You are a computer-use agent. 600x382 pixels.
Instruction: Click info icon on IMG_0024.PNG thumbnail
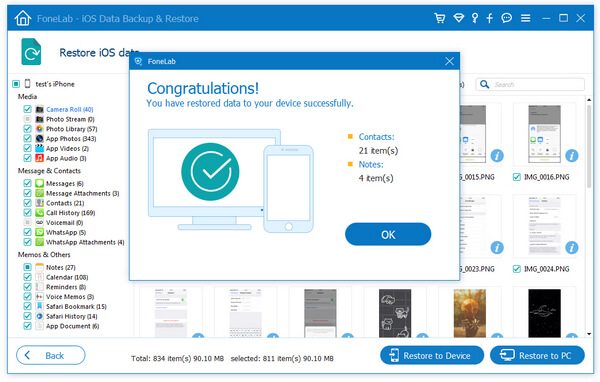click(x=572, y=247)
